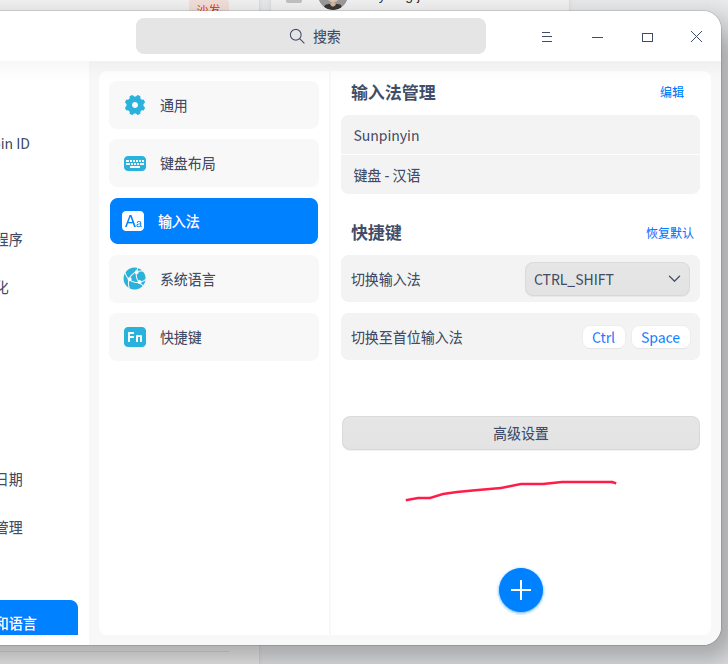The width and height of the screenshot is (728, 664).
Task: Open the 通用 settings section
Action: point(214,105)
